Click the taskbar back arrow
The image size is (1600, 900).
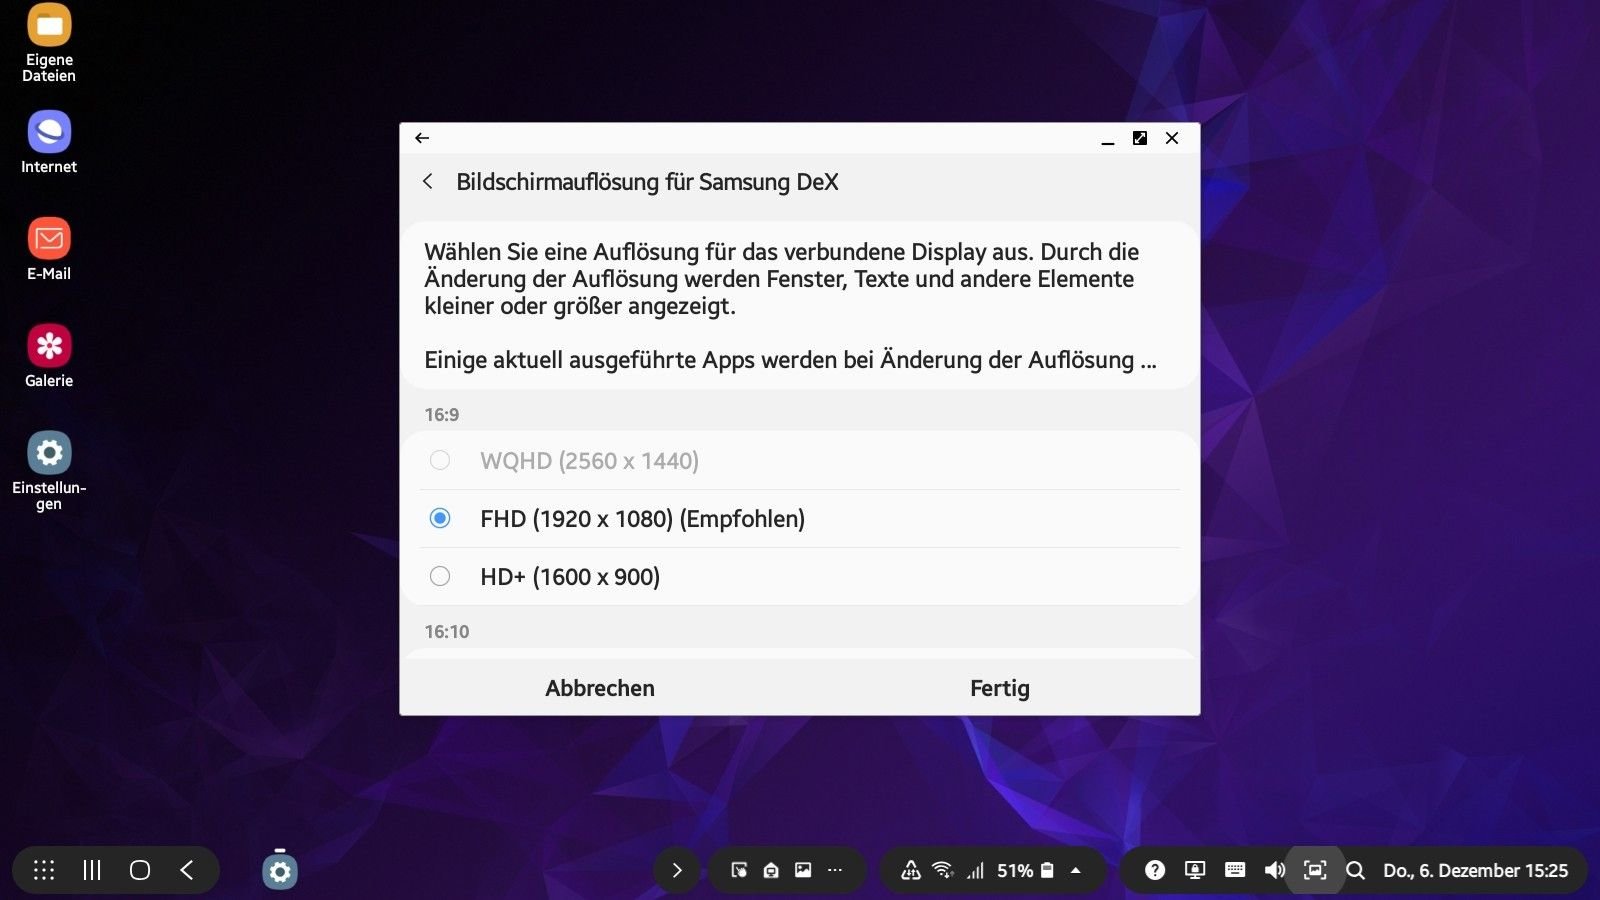[x=187, y=870]
